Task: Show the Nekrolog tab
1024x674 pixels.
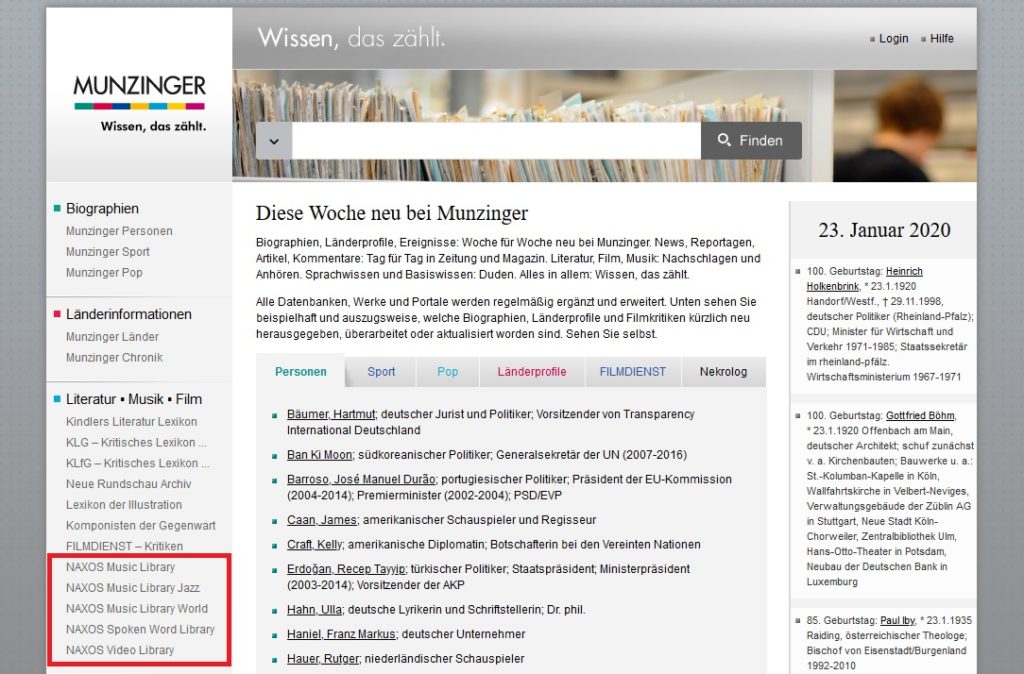Action: (723, 372)
